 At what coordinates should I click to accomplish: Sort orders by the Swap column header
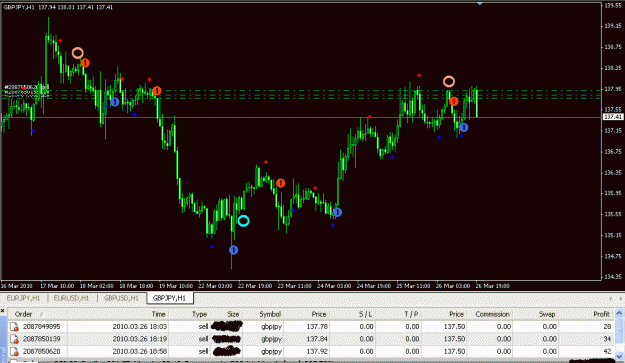pos(547,314)
